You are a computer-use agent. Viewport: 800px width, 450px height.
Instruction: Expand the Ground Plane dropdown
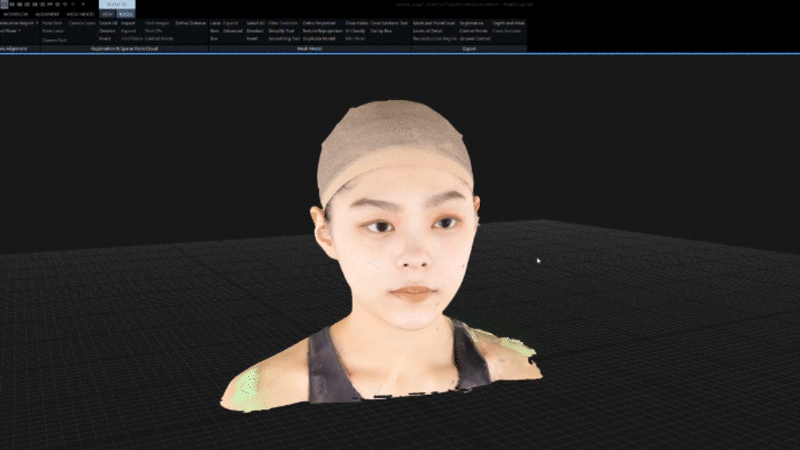[x=10, y=31]
